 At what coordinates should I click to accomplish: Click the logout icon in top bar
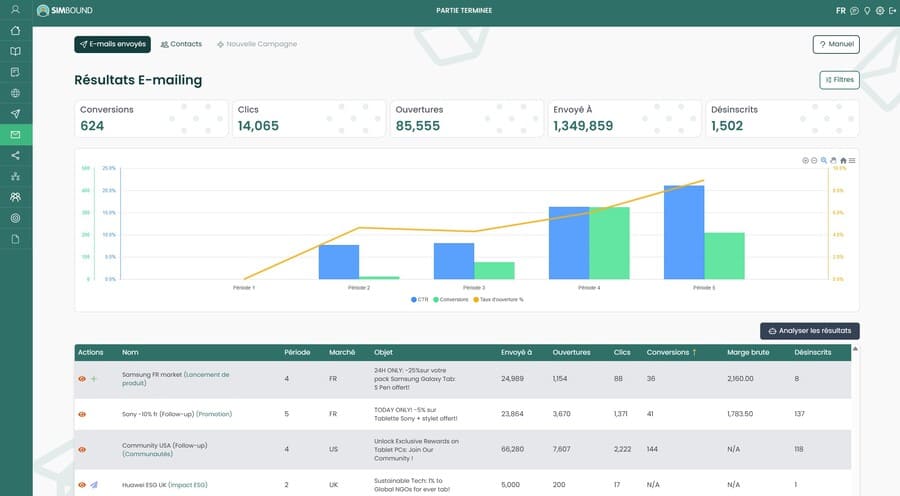[x=892, y=10]
